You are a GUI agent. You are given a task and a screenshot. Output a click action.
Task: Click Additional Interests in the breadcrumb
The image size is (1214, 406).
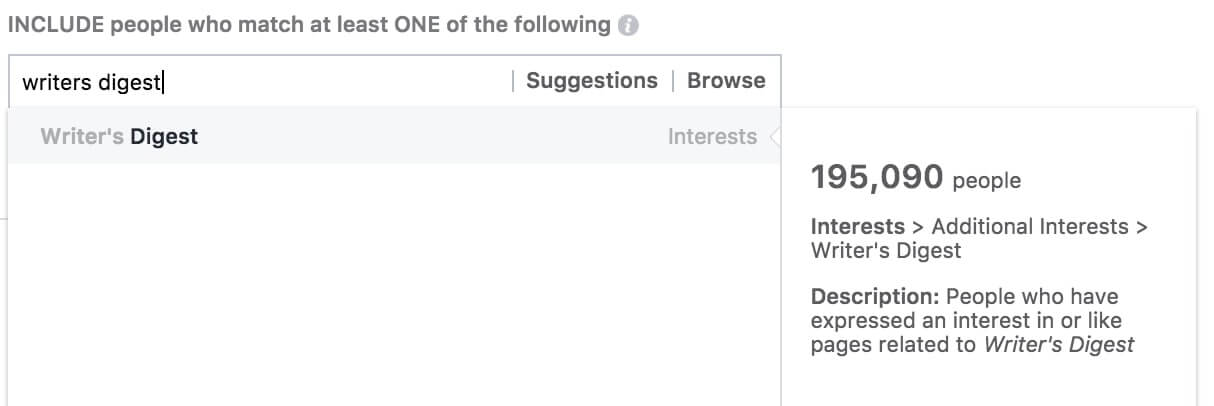coord(1029,226)
